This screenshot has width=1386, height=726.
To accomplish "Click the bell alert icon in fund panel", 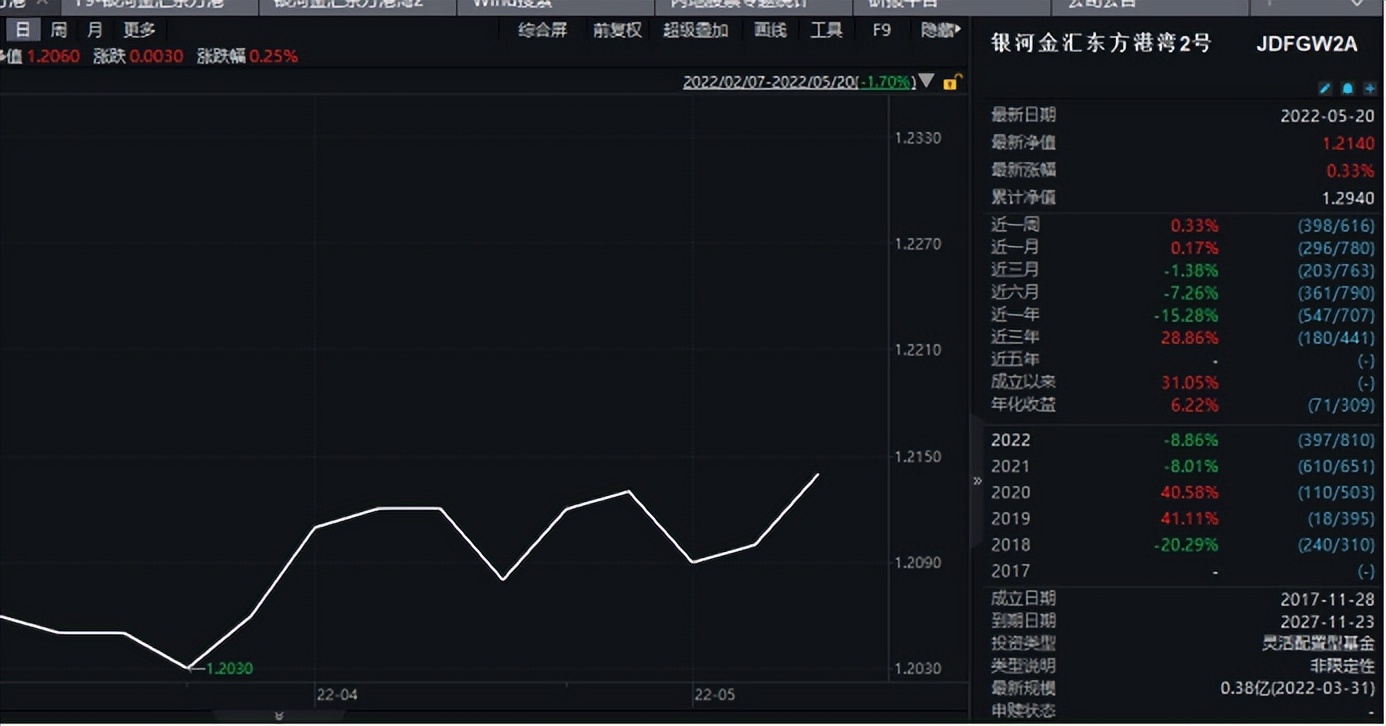I will (x=1347, y=88).
